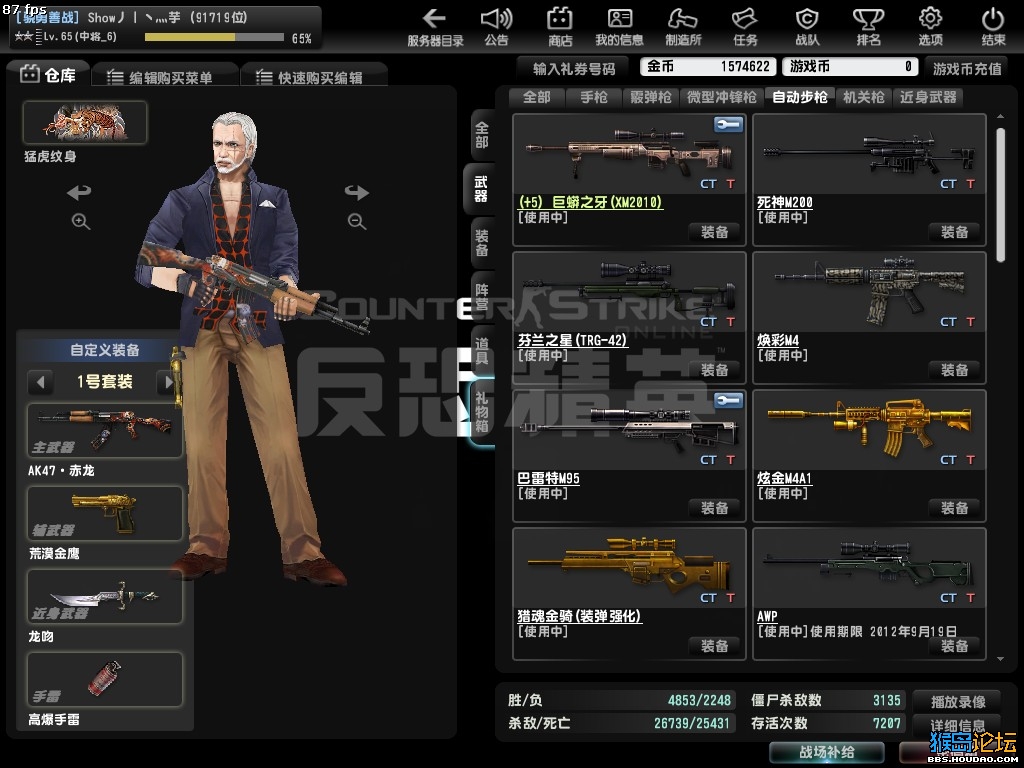Click 装备 button for 炫金M4A1
This screenshot has width=1024, height=768.
point(954,508)
